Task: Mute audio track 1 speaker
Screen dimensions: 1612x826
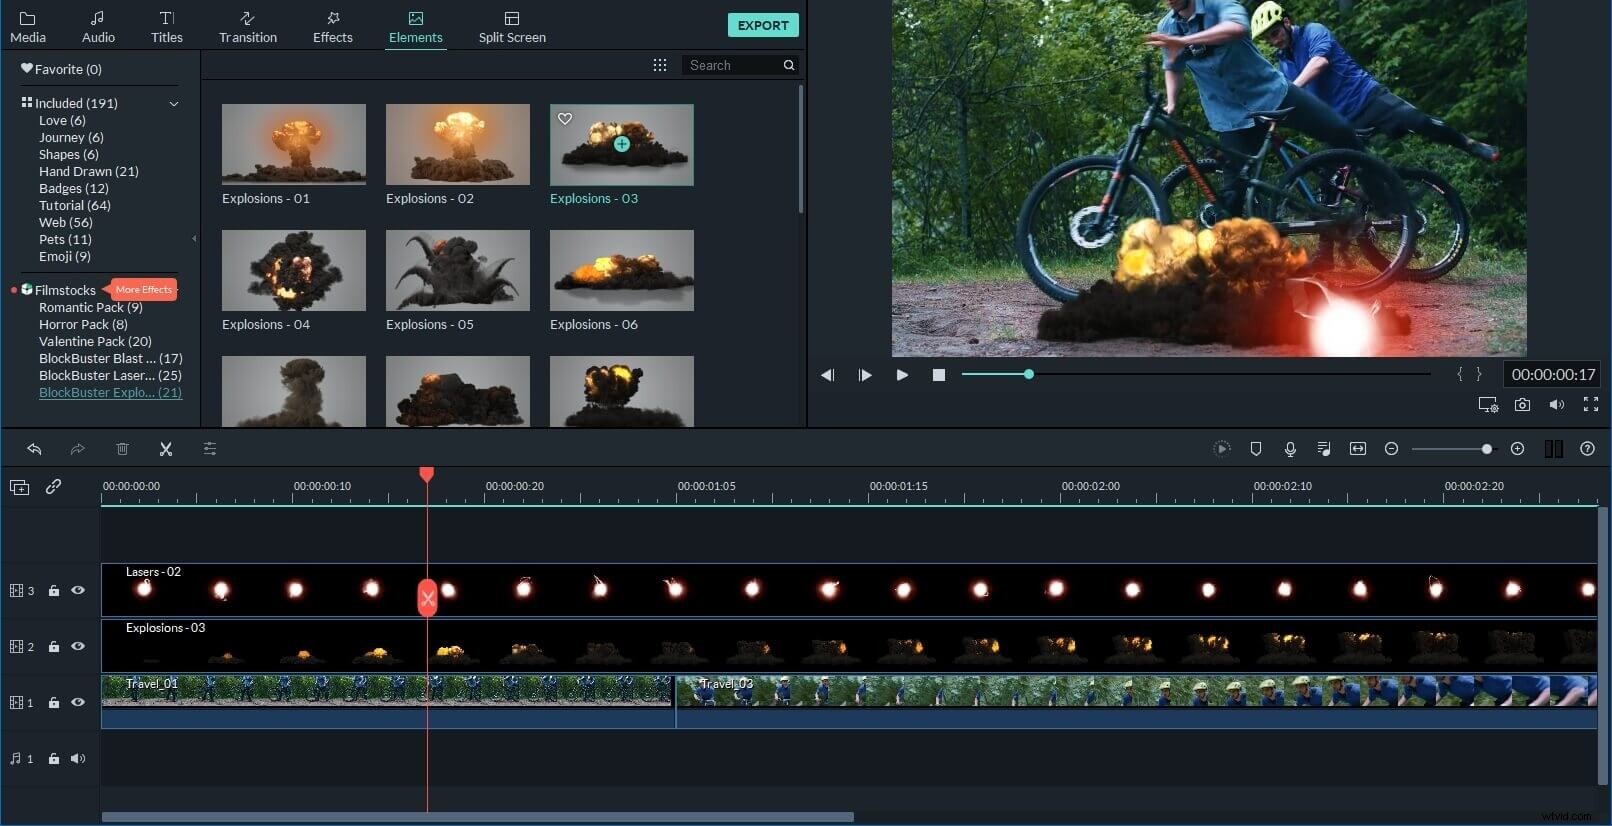Action: pyautogui.click(x=78, y=758)
